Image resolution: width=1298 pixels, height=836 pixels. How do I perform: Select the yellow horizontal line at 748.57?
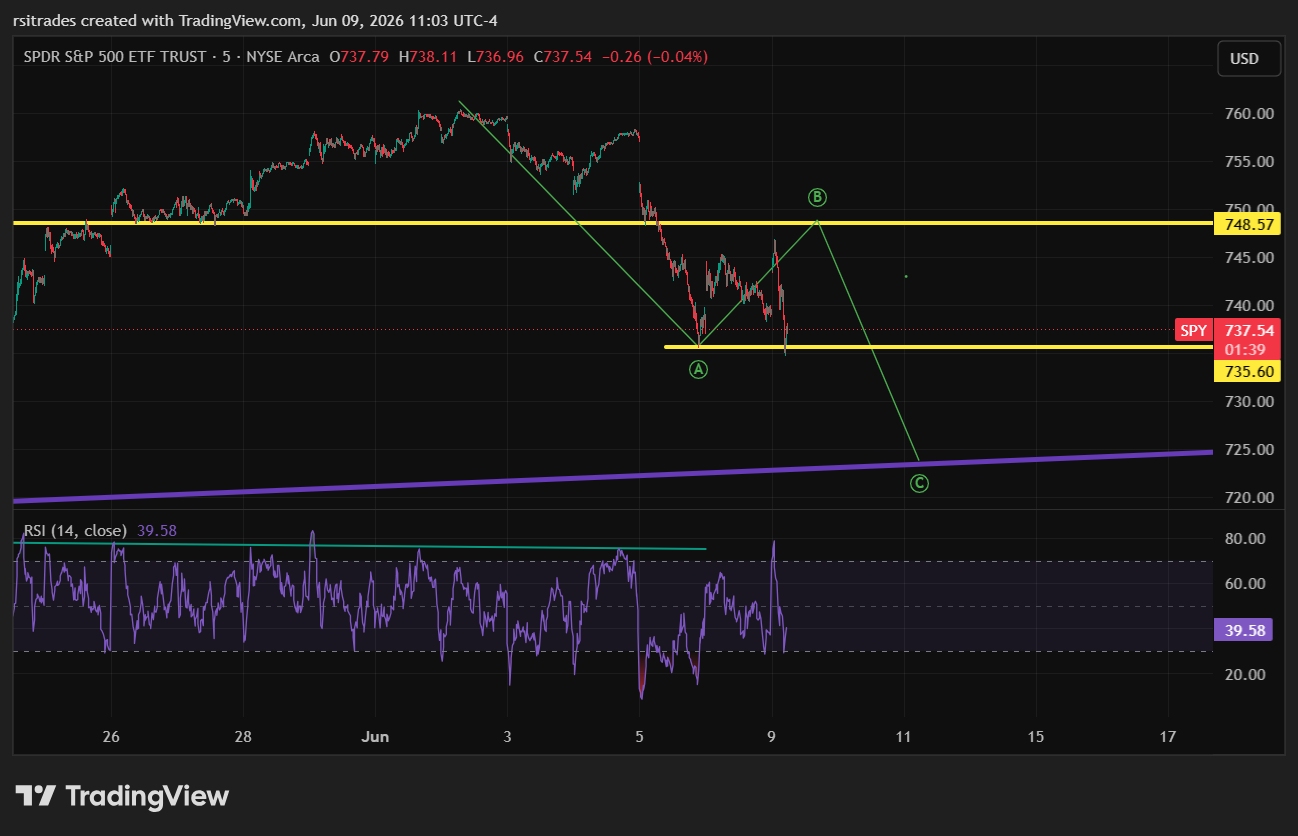(612, 223)
